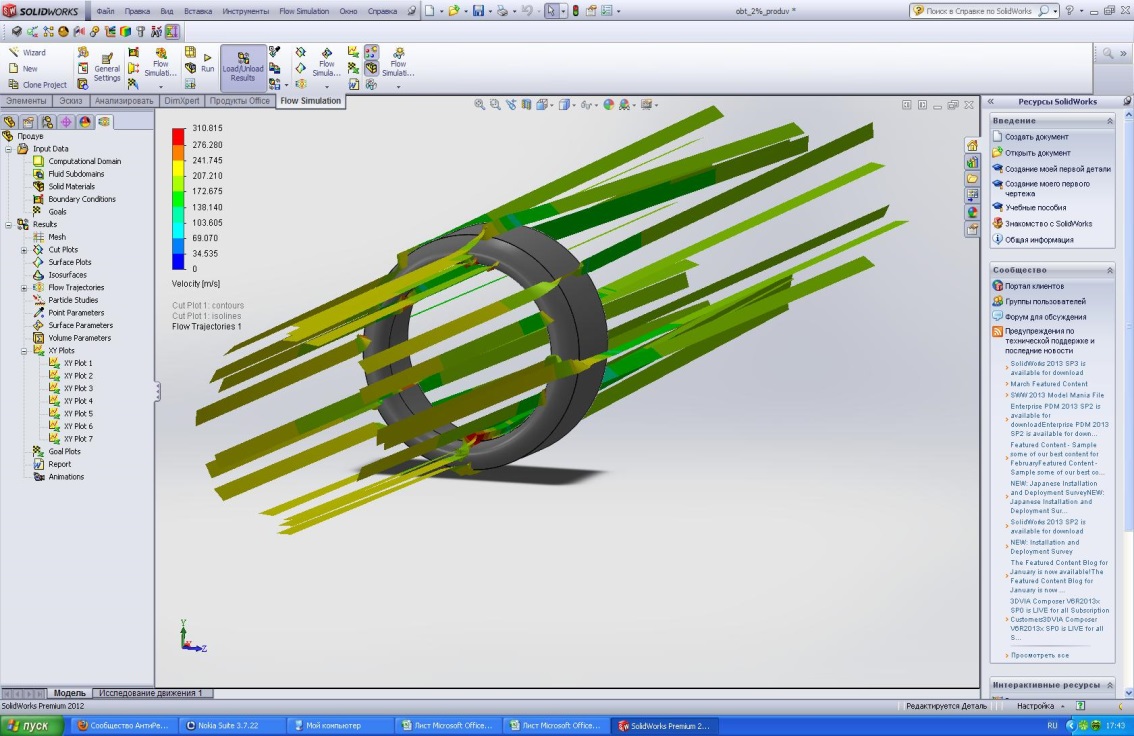Open the Инструменты menu
Viewport: 1134px width, 736px height.
pyautogui.click(x=245, y=11)
